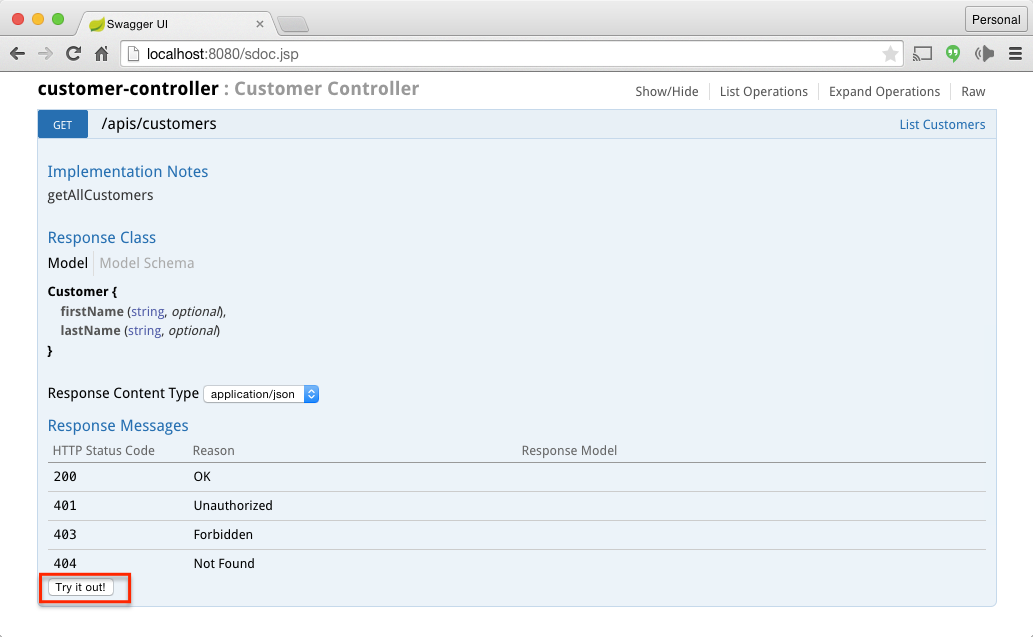Click the Response Class heading
Viewport: 1033px width, 637px height.
pyautogui.click(x=101, y=237)
